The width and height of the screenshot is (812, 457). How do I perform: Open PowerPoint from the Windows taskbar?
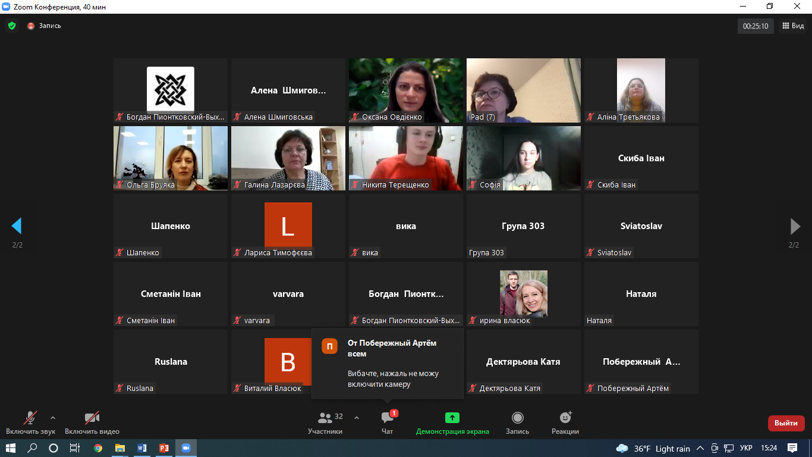pos(164,448)
